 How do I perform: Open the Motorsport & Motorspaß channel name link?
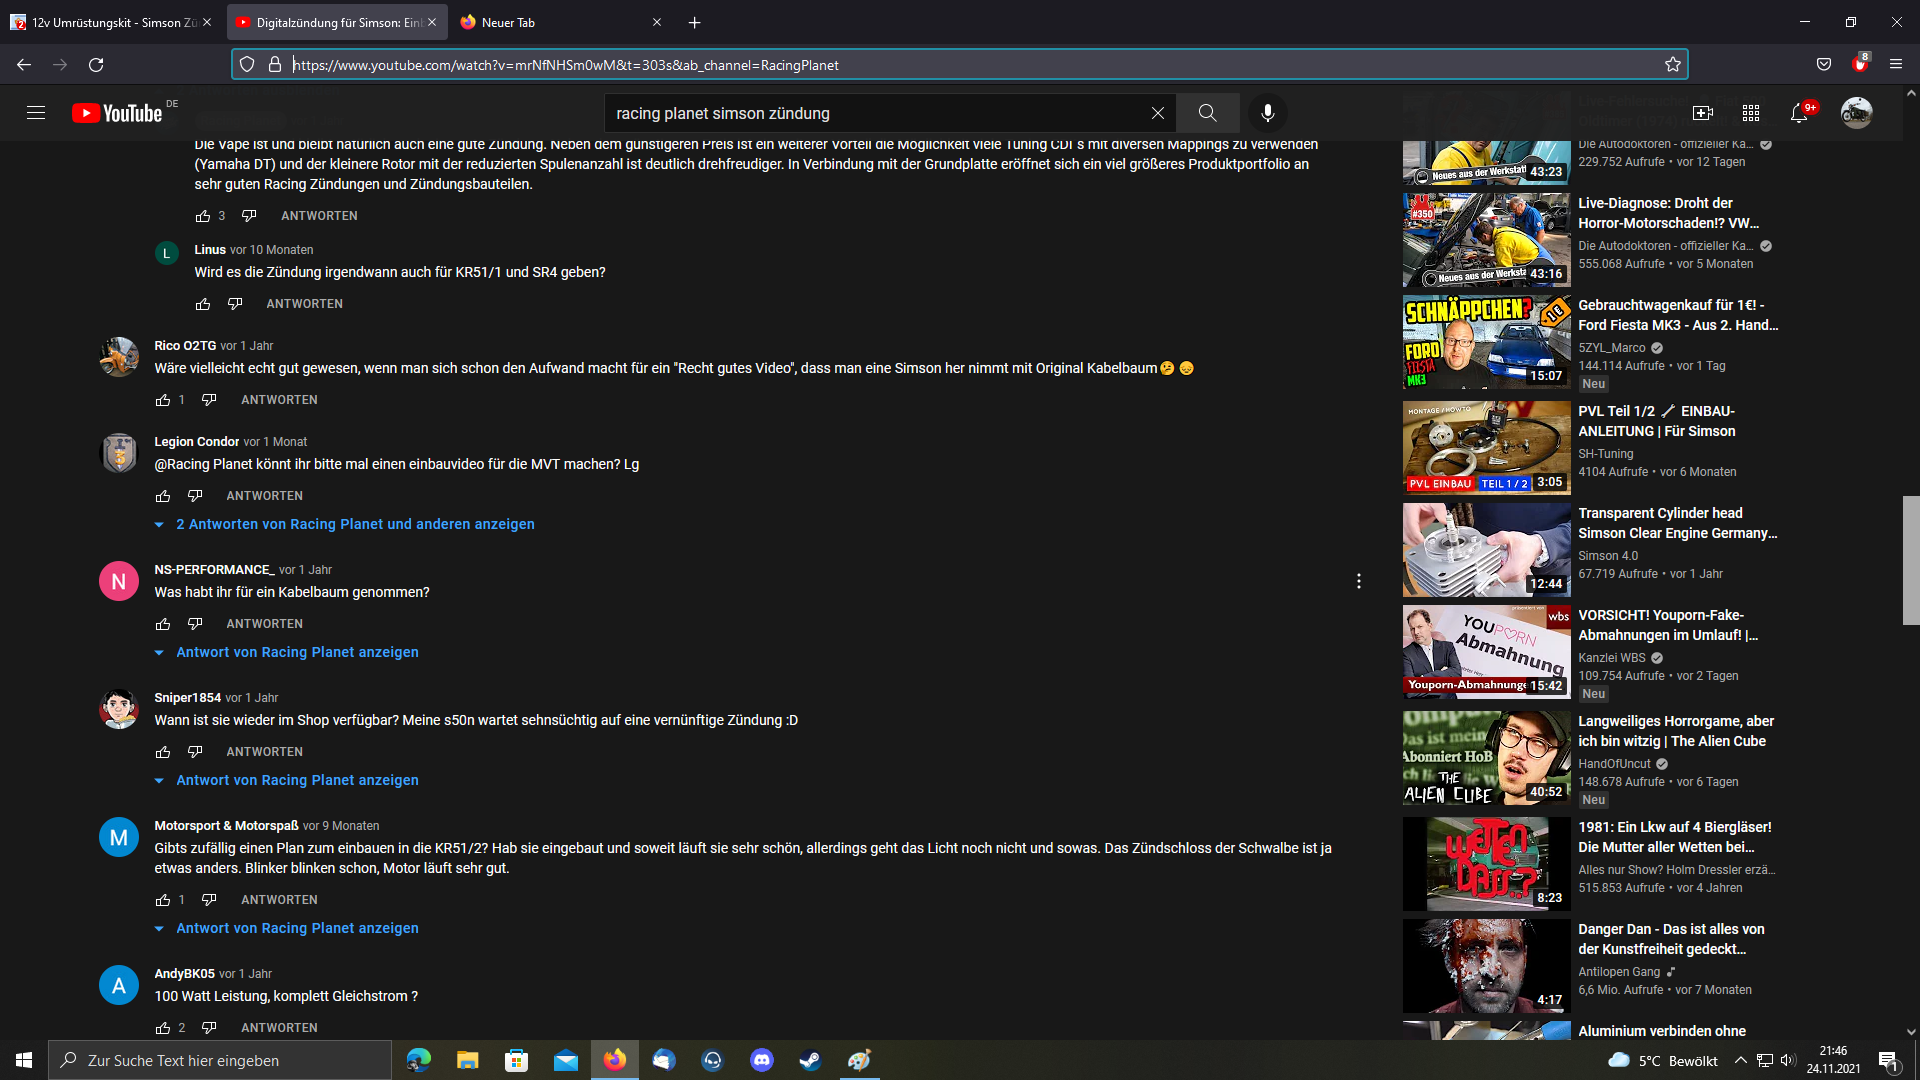click(226, 826)
